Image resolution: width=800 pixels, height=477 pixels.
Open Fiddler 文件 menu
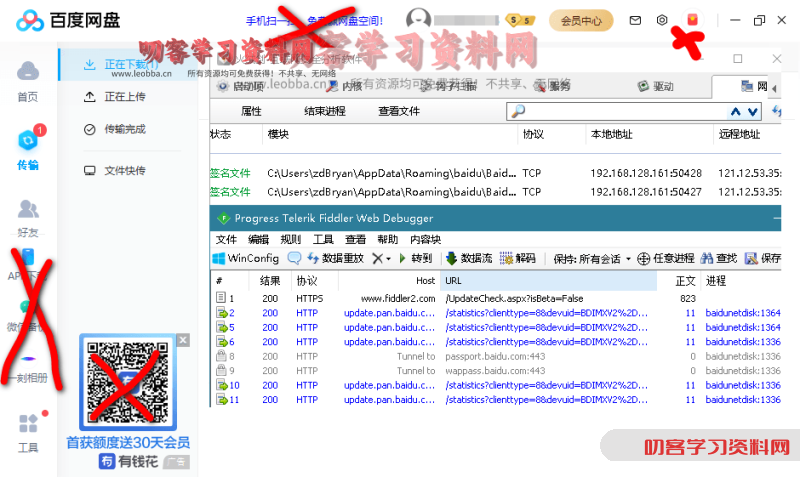coord(226,240)
